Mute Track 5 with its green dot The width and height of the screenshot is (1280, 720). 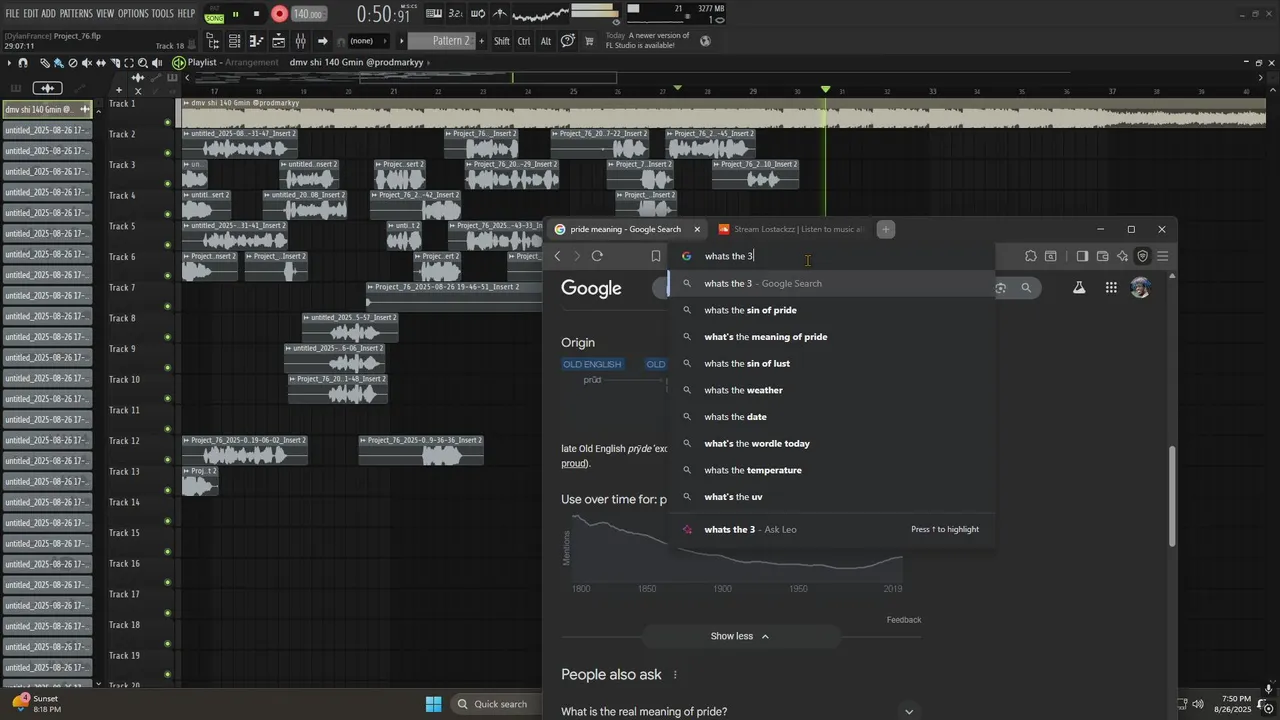coord(167,245)
